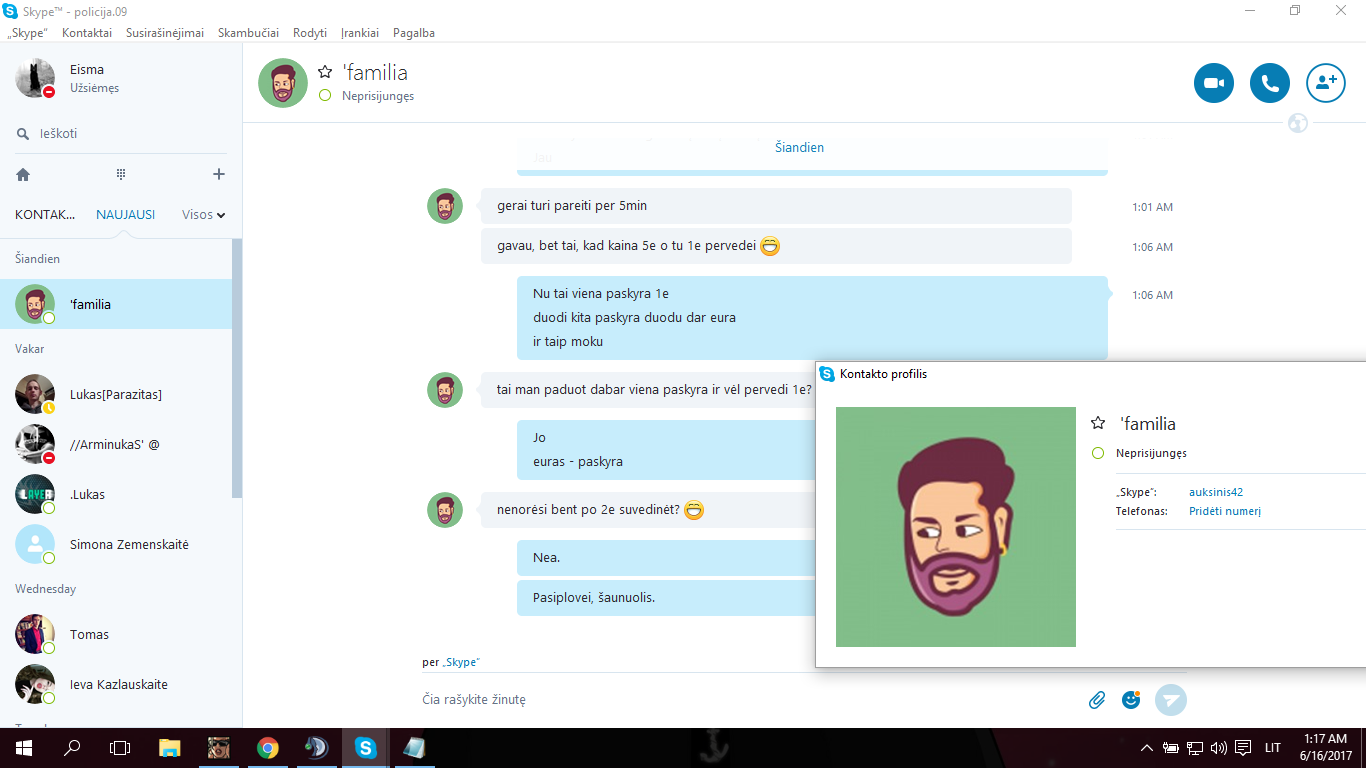Open the Skambučiai menu
Image resolution: width=1366 pixels, height=768 pixels.
[248, 33]
